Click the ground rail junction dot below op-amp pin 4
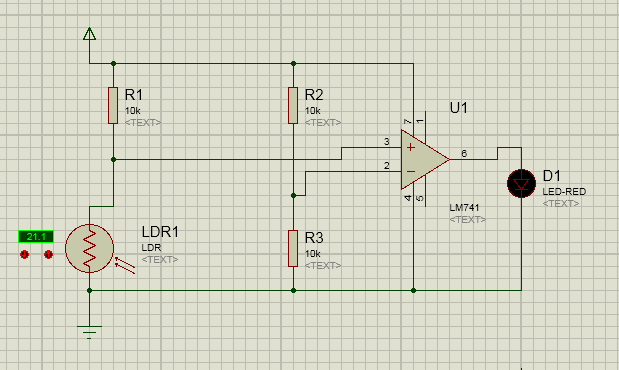The image size is (619, 370). pos(413,290)
